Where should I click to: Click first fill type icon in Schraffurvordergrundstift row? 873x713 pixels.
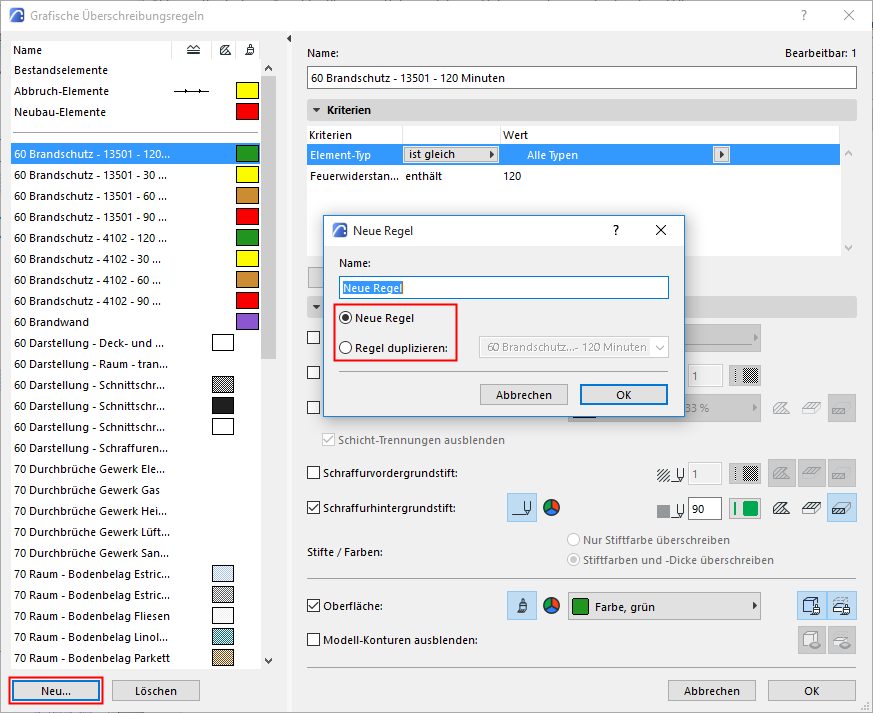(x=781, y=474)
